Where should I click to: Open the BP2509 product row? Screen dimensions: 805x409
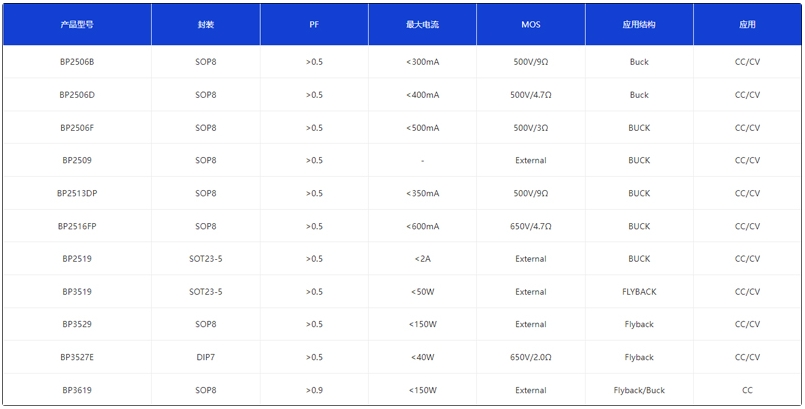pos(77,160)
